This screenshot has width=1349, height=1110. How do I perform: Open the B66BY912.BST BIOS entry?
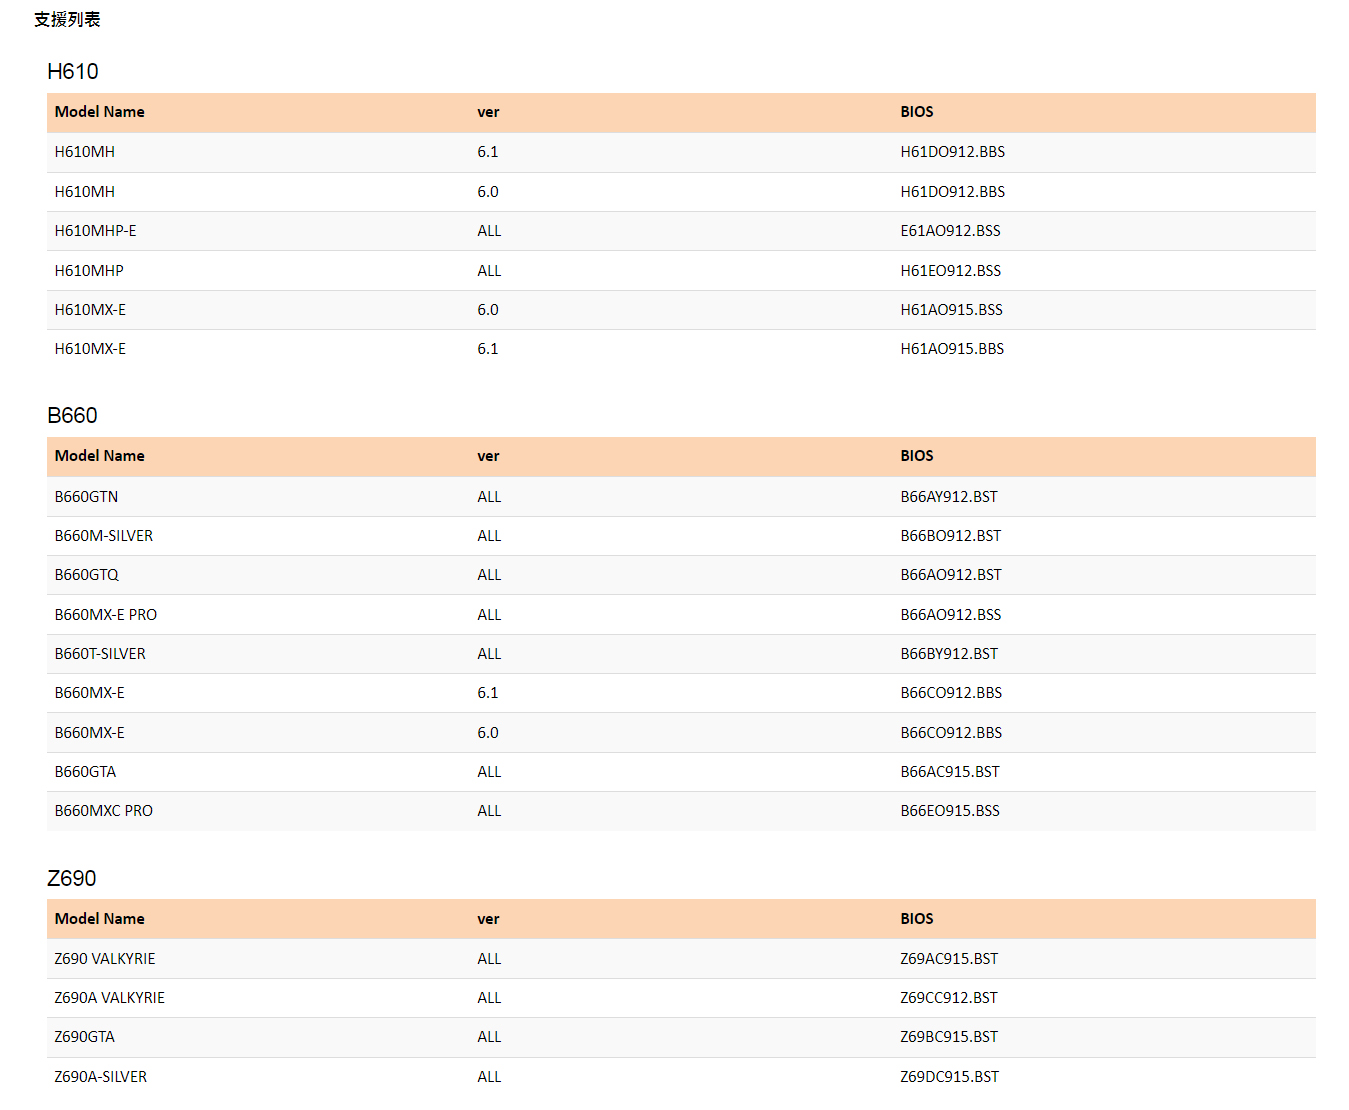949,654
